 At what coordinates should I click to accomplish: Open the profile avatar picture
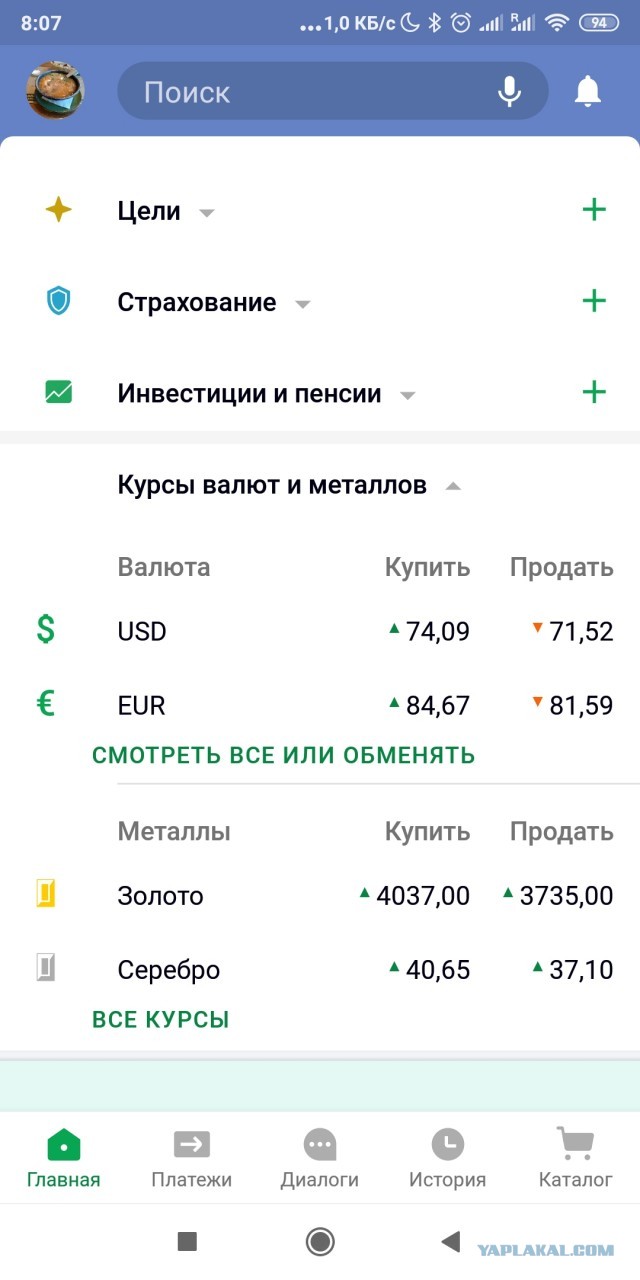point(55,91)
